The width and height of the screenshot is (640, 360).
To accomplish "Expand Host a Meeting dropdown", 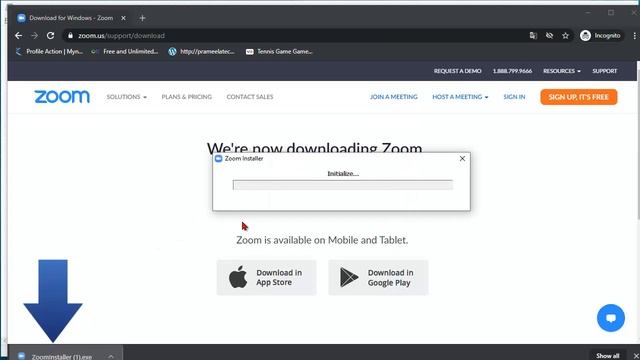I will point(460,97).
